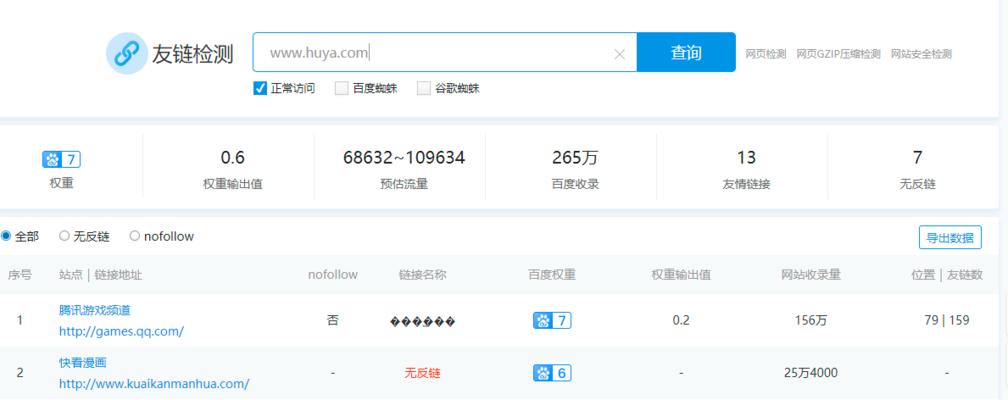This screenshot has height=400, width=1008.
Task: Click the 25万4000 index count cell
Action: 811,373
